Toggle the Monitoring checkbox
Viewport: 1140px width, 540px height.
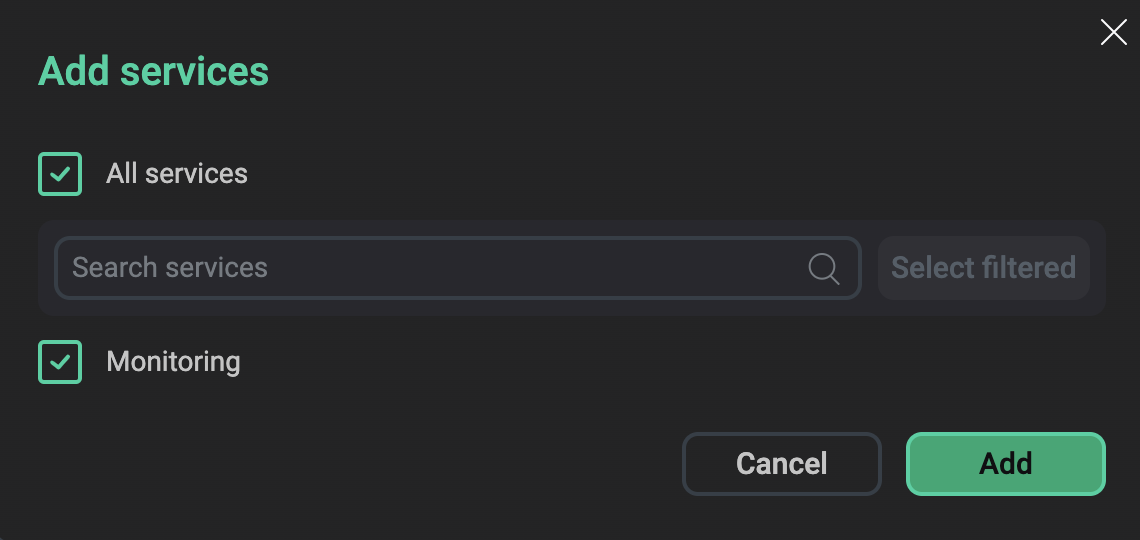(60, 362)
